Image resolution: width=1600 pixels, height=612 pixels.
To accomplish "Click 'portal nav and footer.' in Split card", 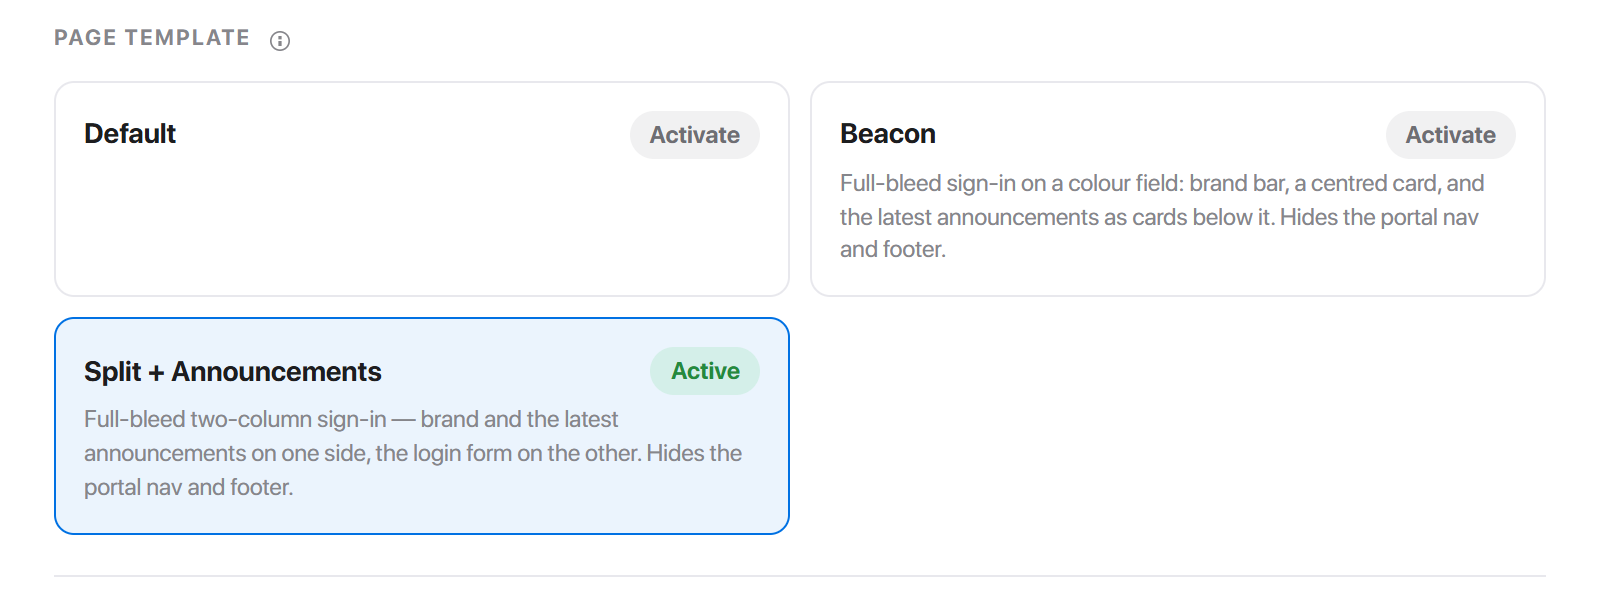I will (x=189, y=487).
